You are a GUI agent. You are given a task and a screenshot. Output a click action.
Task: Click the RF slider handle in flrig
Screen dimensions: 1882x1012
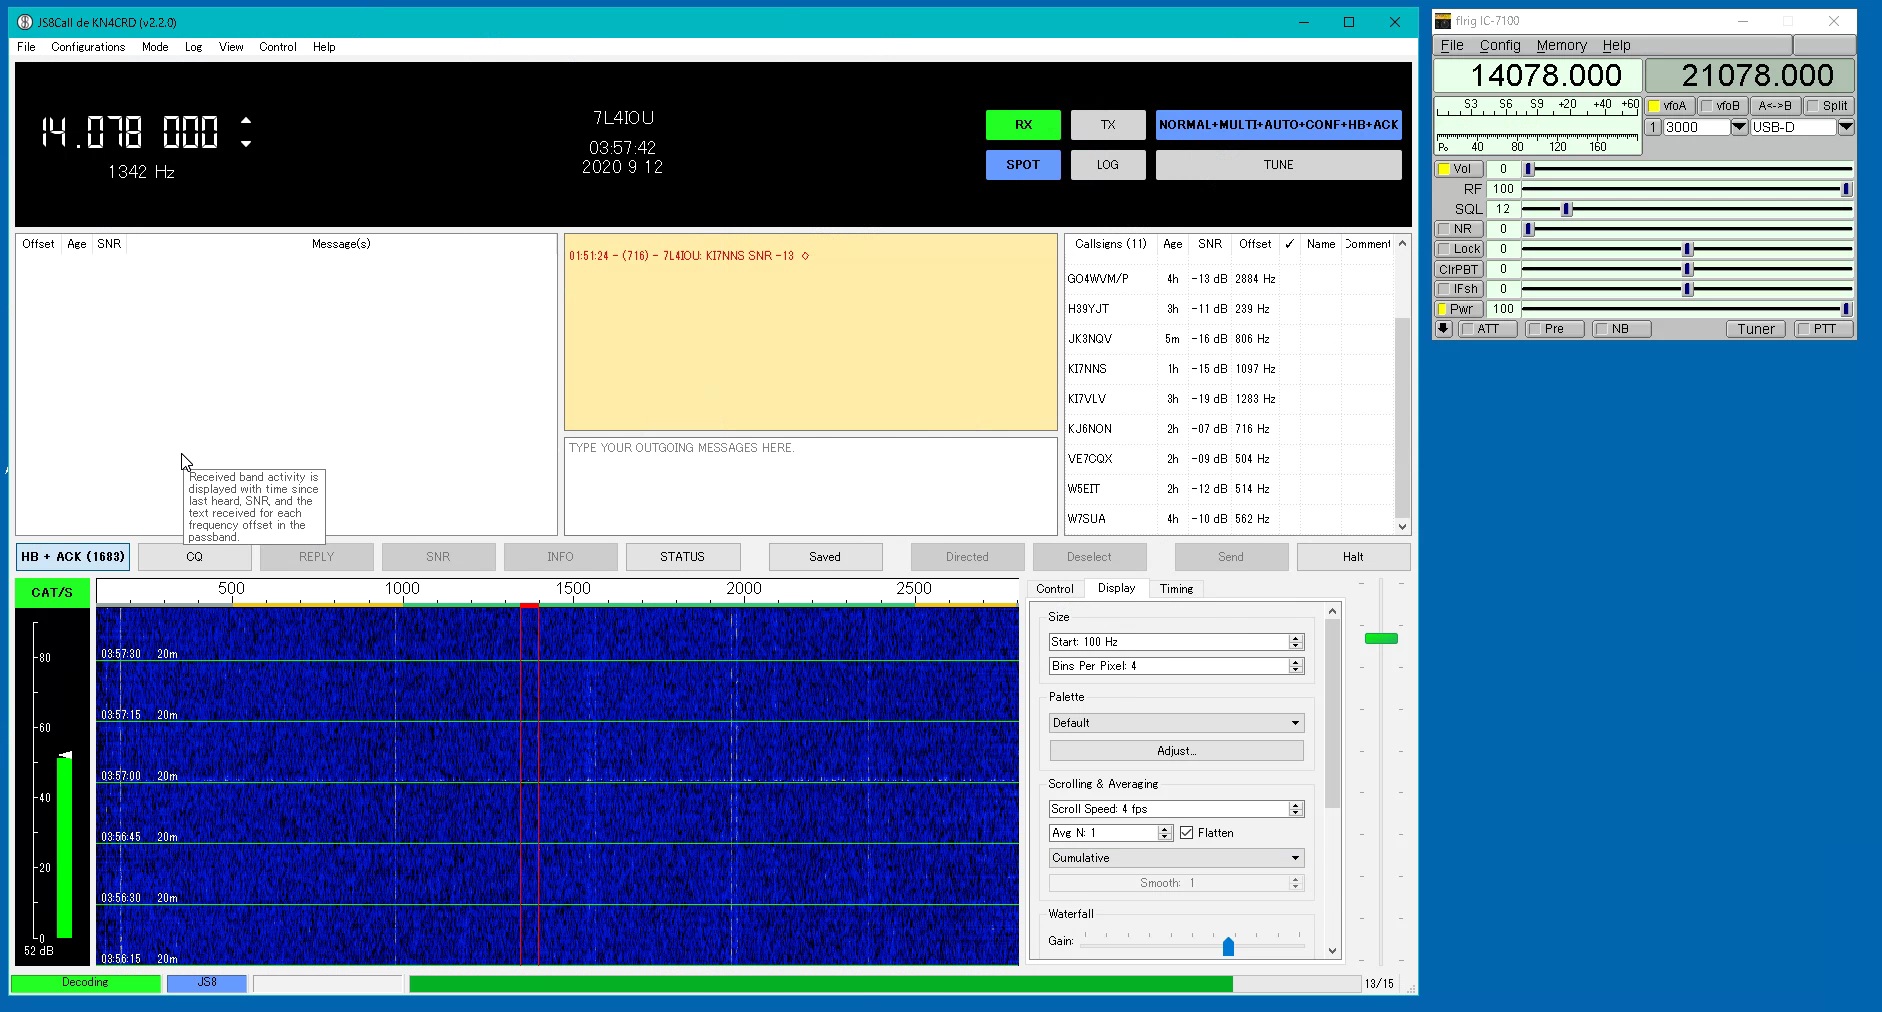[1846, 189]
